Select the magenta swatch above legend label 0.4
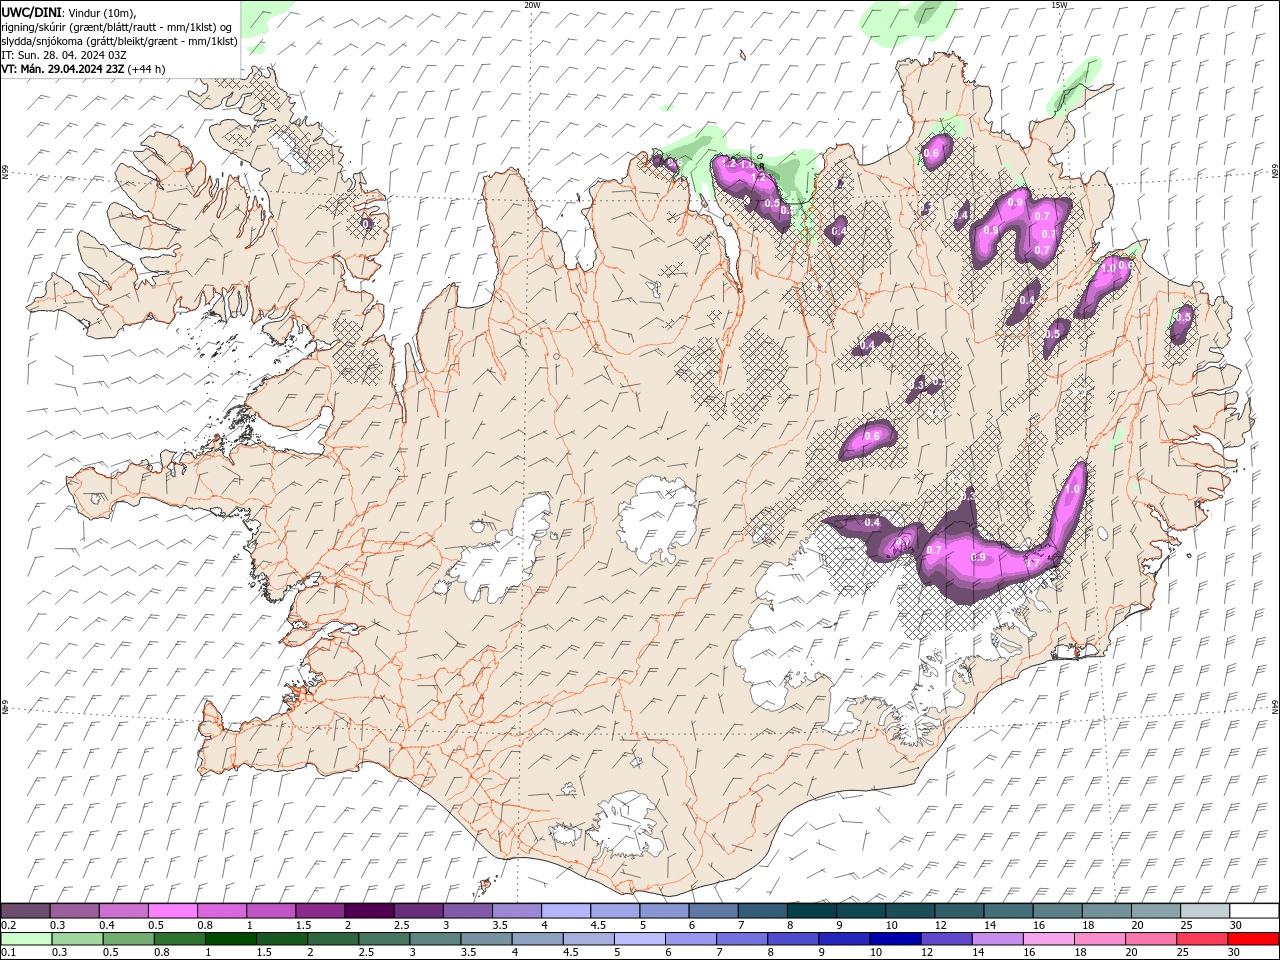 [x=124, y=911]
